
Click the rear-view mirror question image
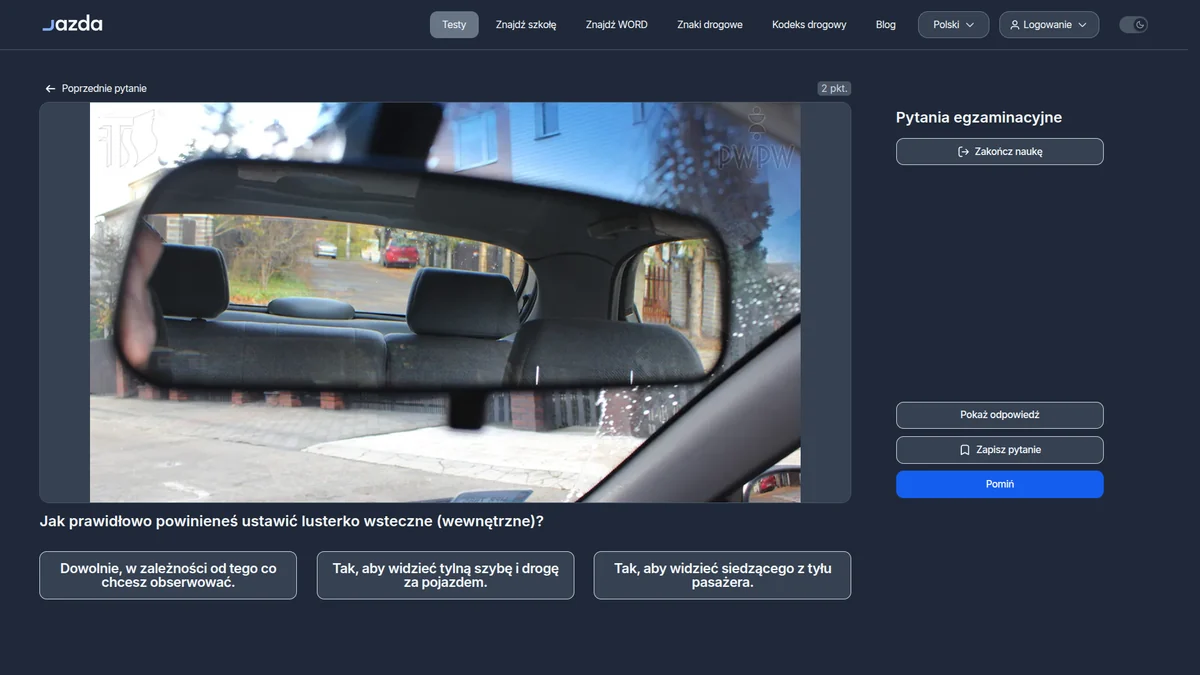pos(445,302)
